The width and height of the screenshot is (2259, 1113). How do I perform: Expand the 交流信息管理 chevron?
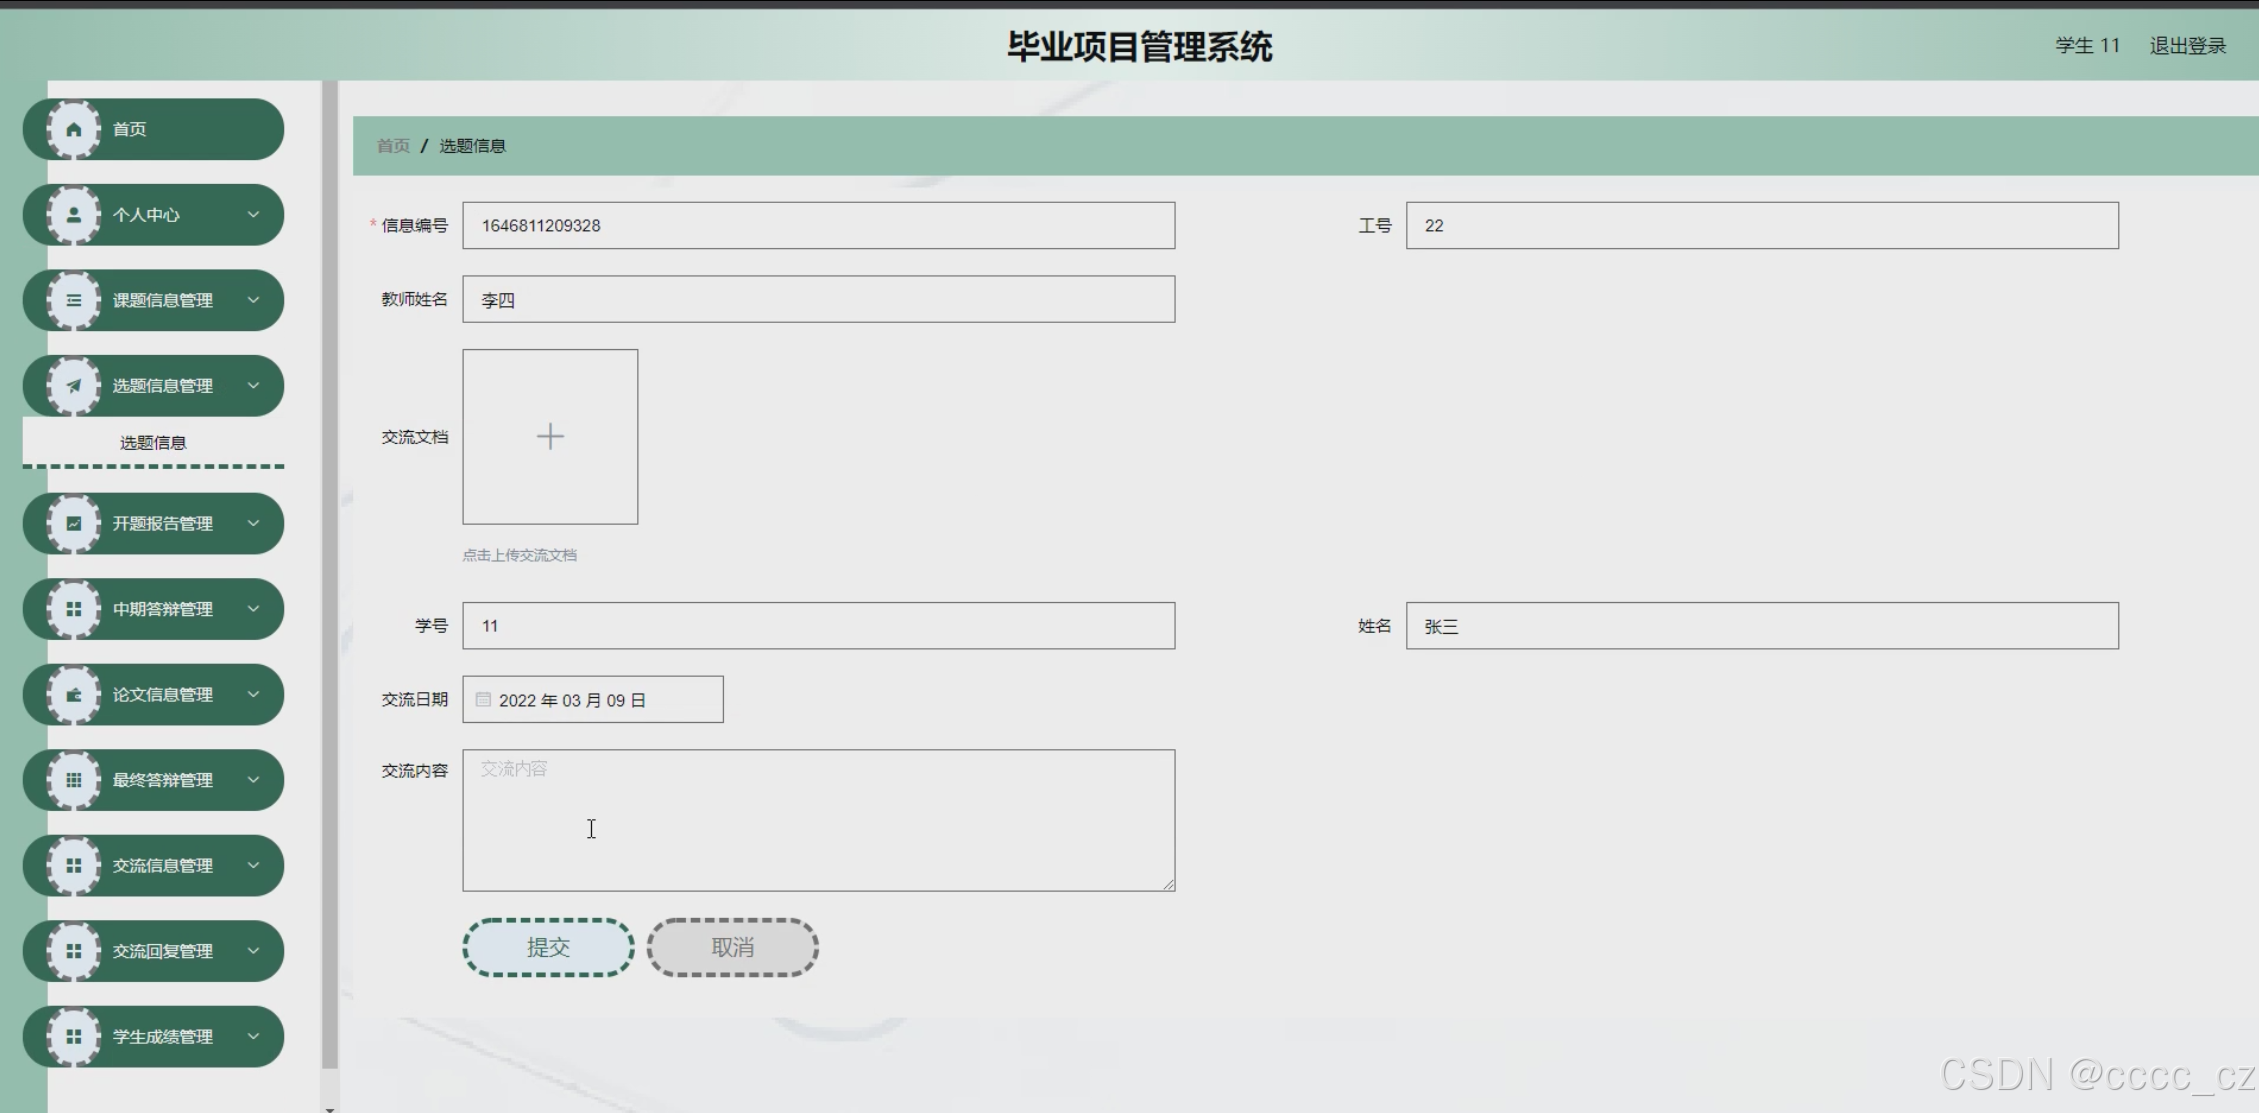tap(253, 865)
